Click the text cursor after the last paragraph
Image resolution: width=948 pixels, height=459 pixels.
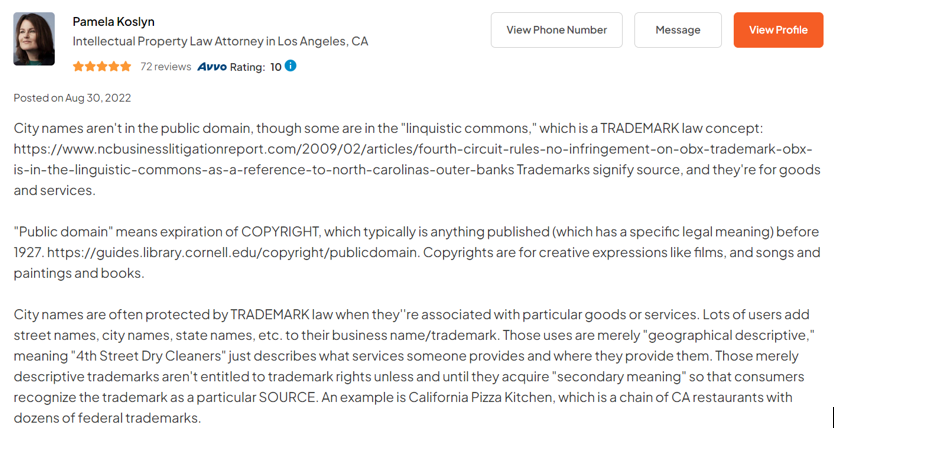833,417
